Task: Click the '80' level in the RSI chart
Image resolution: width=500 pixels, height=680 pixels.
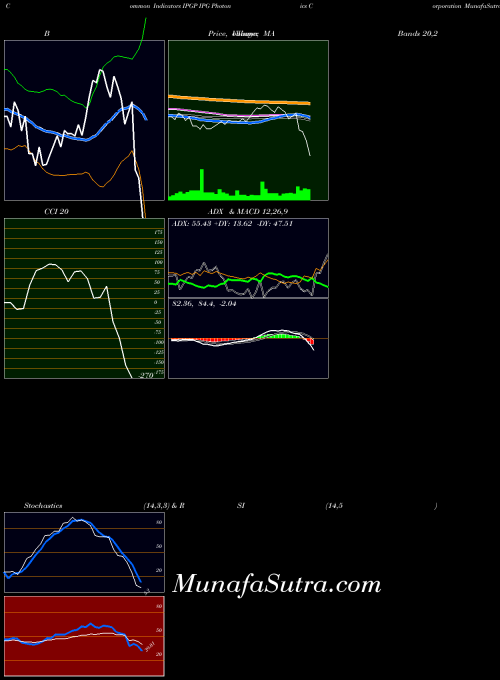Action: pyautogui.click(x=159, y=606)
